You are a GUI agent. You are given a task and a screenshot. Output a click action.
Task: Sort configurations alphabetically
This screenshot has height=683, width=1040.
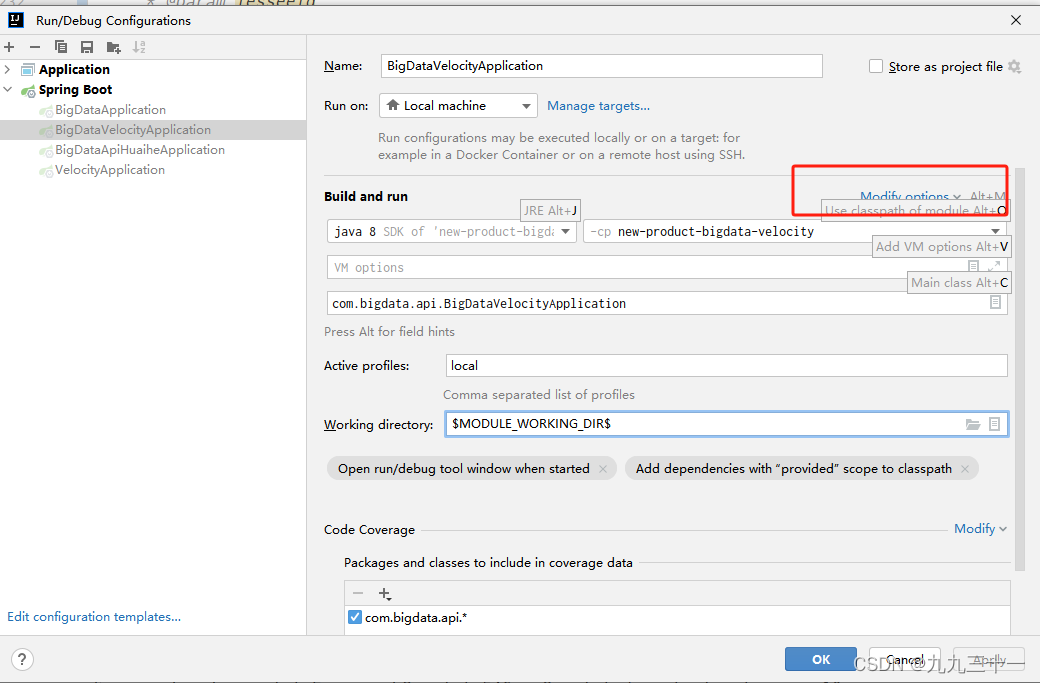[x=139, y=47]
